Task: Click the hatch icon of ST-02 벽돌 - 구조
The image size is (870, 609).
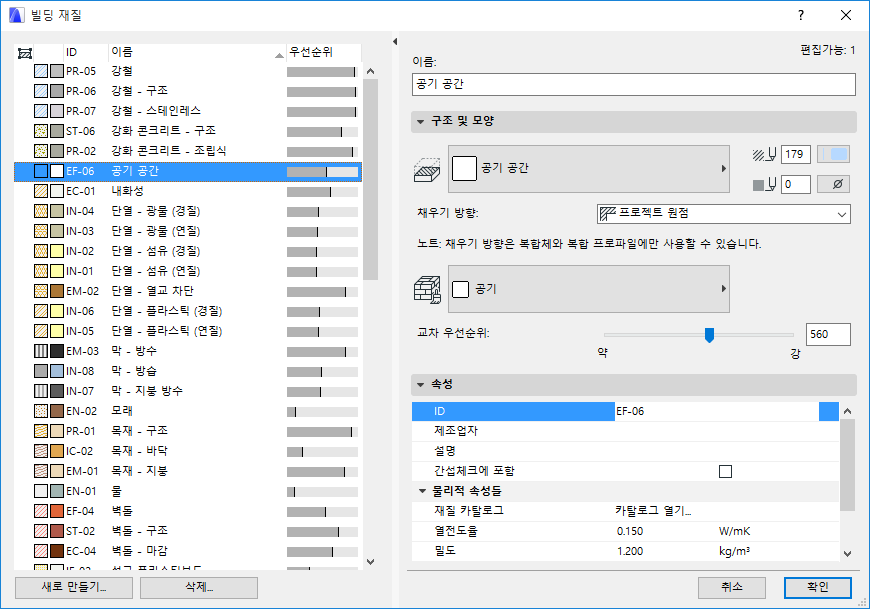Action: click(41, 531)
